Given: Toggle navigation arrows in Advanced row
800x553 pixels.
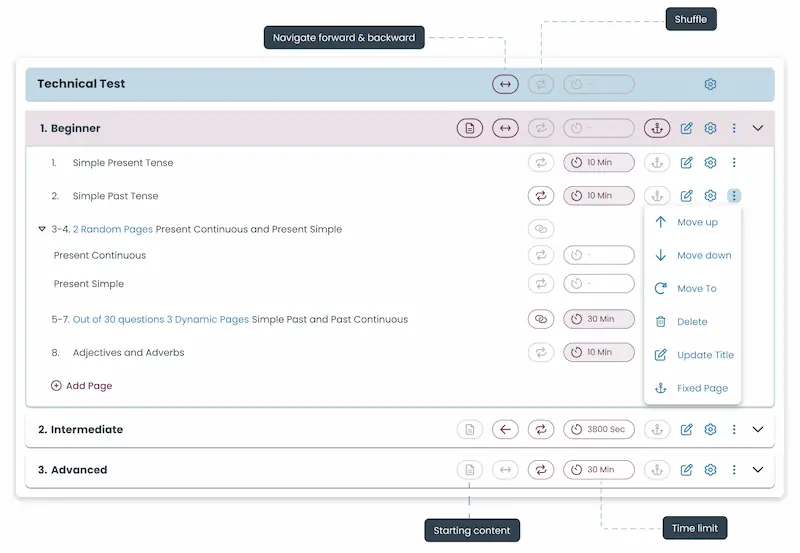Looking at the screenshot, I should click(x=505, y=470).
